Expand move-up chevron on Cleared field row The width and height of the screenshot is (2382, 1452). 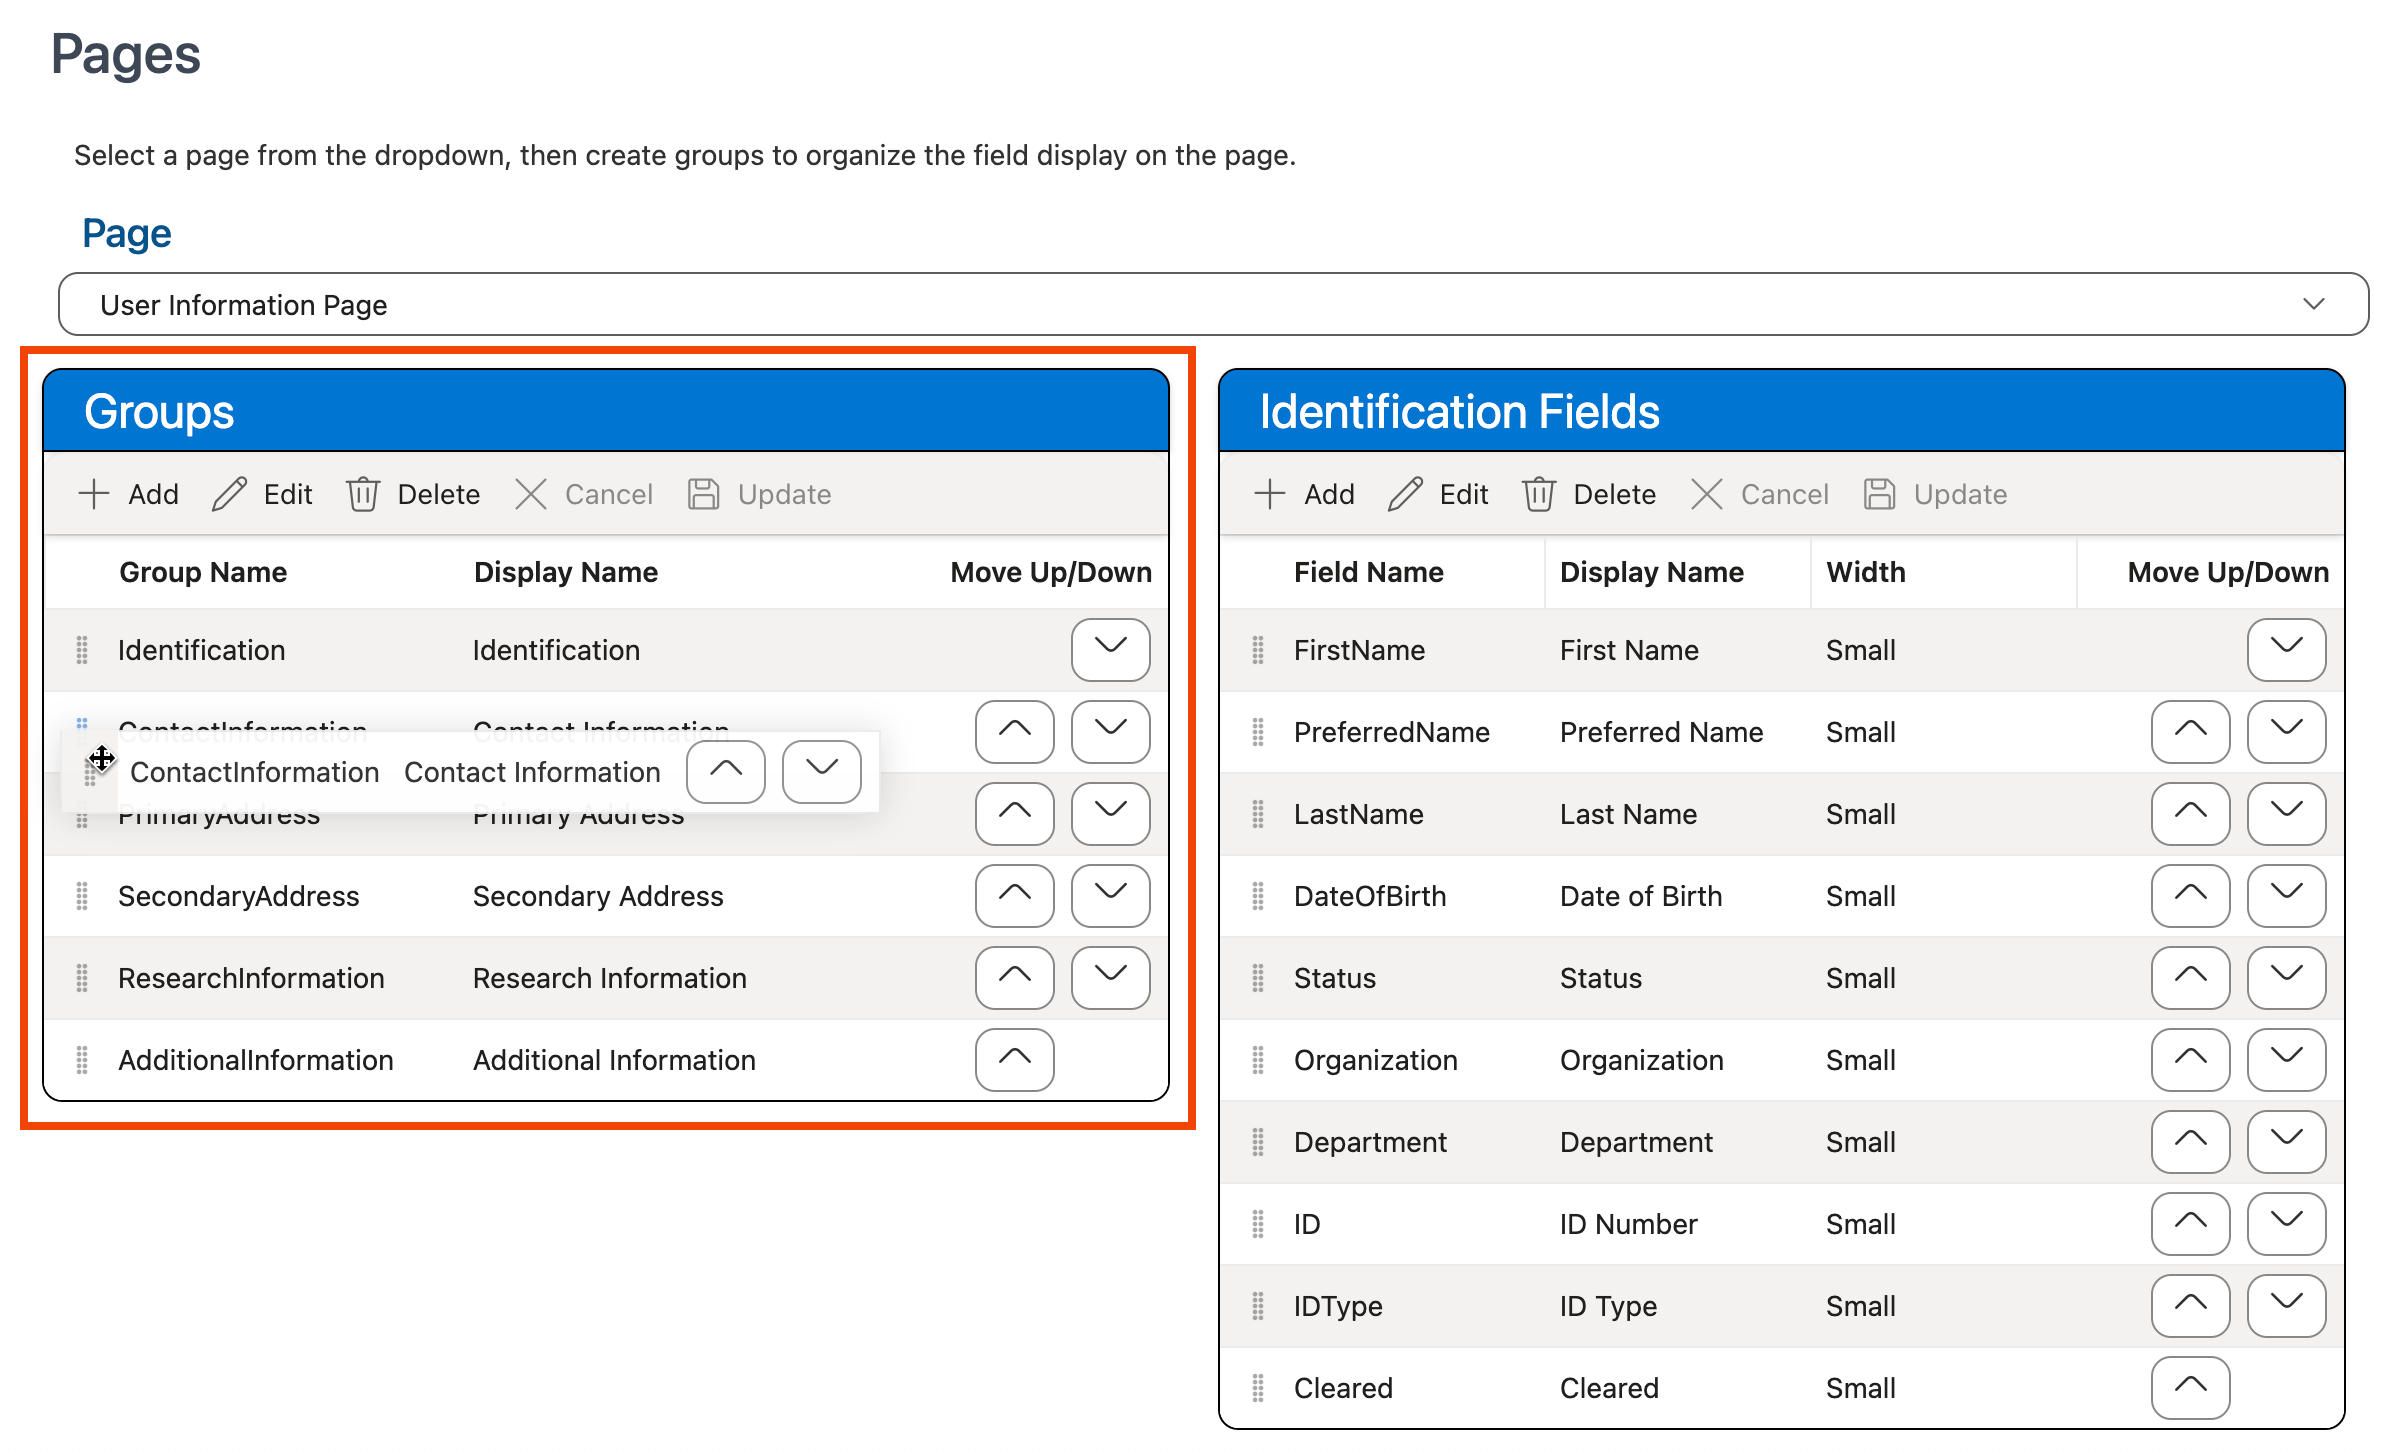2190,1388
